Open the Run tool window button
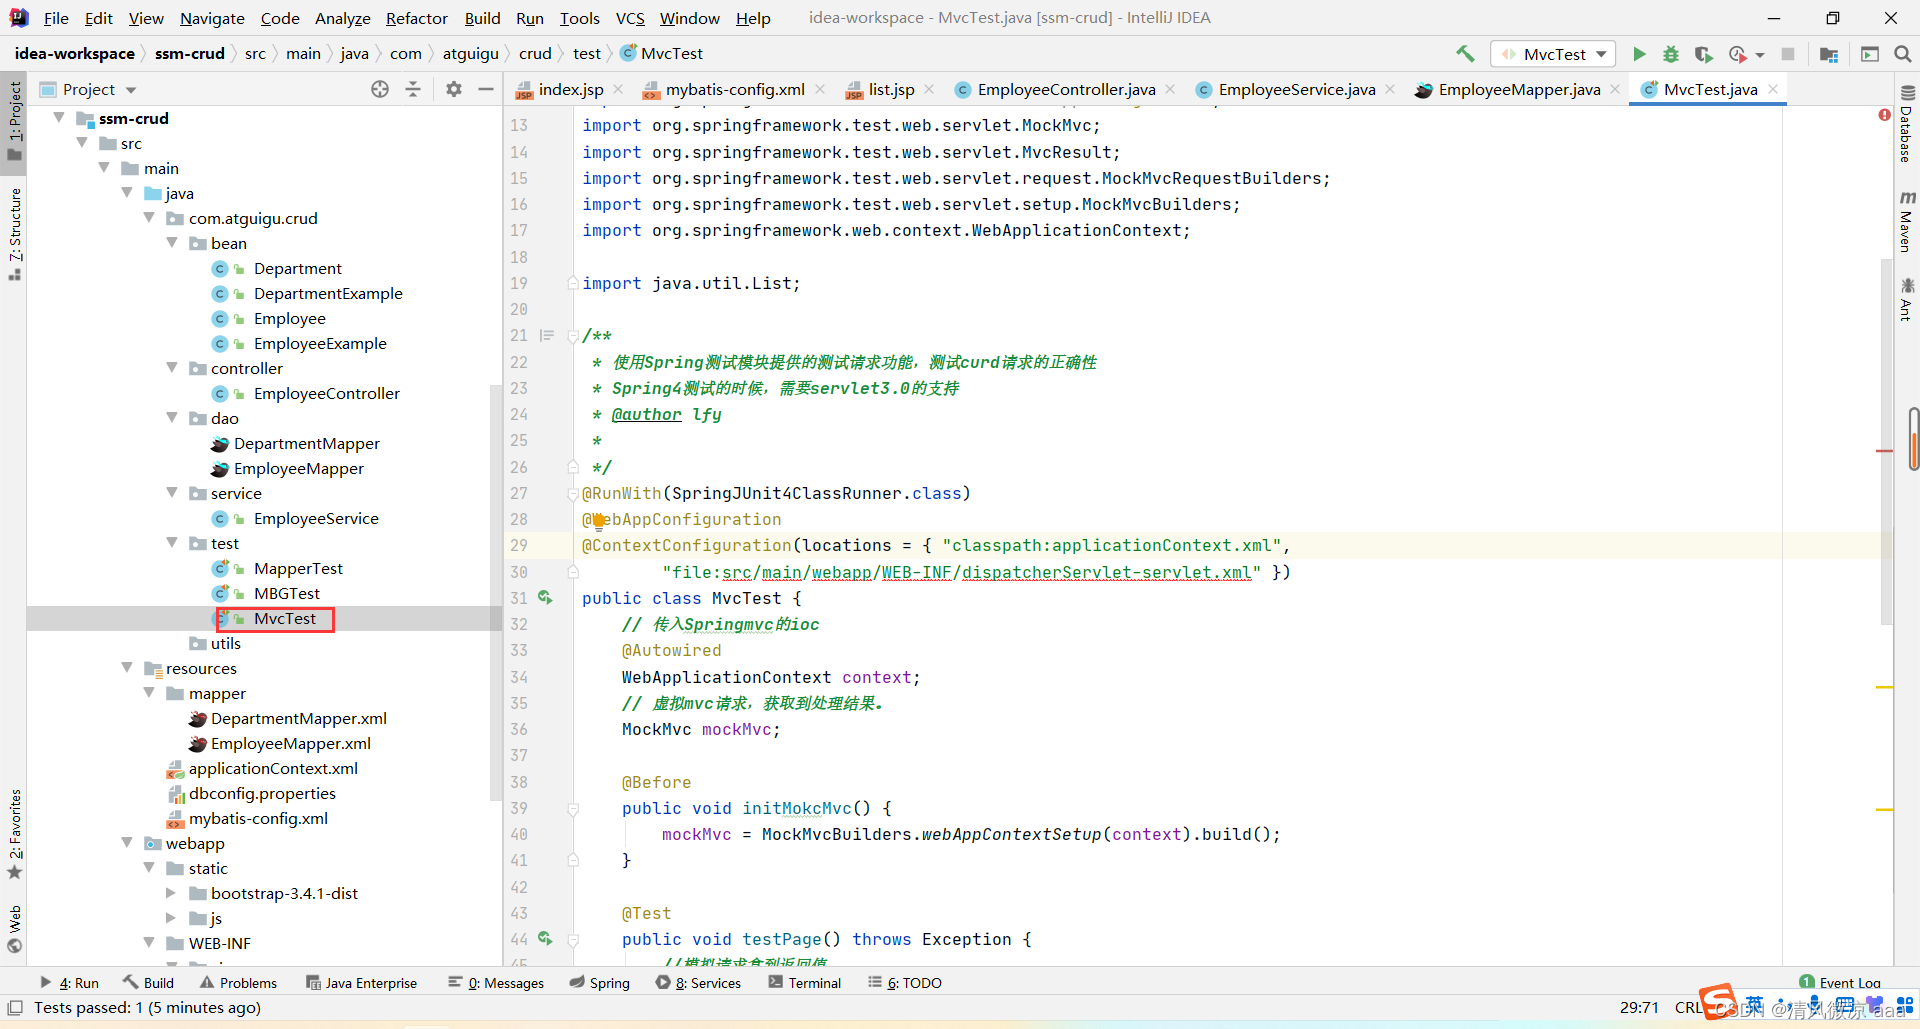1920x1029 pixels. [69, 982]
